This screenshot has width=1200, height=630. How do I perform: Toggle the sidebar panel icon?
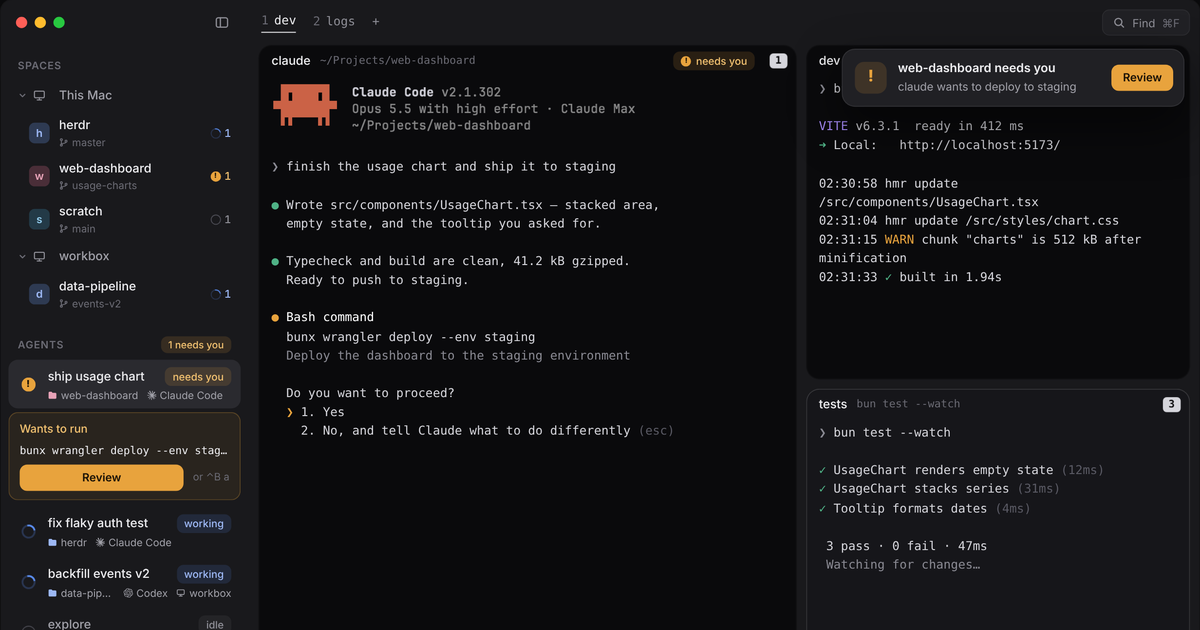tap(222, 22)
